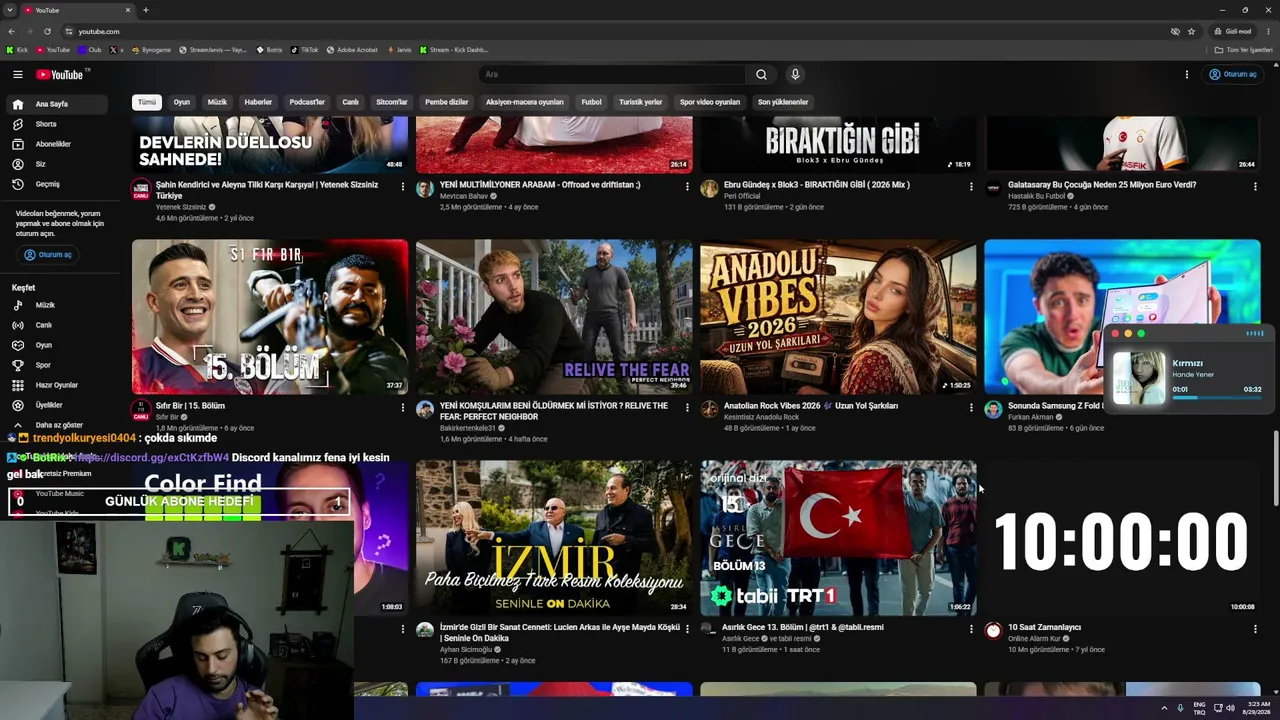Click the YouTube search input field
Screen dimensions: 1280x720
click(612, 74)
